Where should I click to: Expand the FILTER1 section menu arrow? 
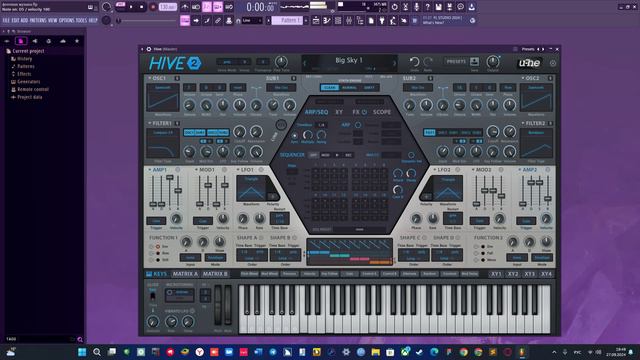click(150, 123)
